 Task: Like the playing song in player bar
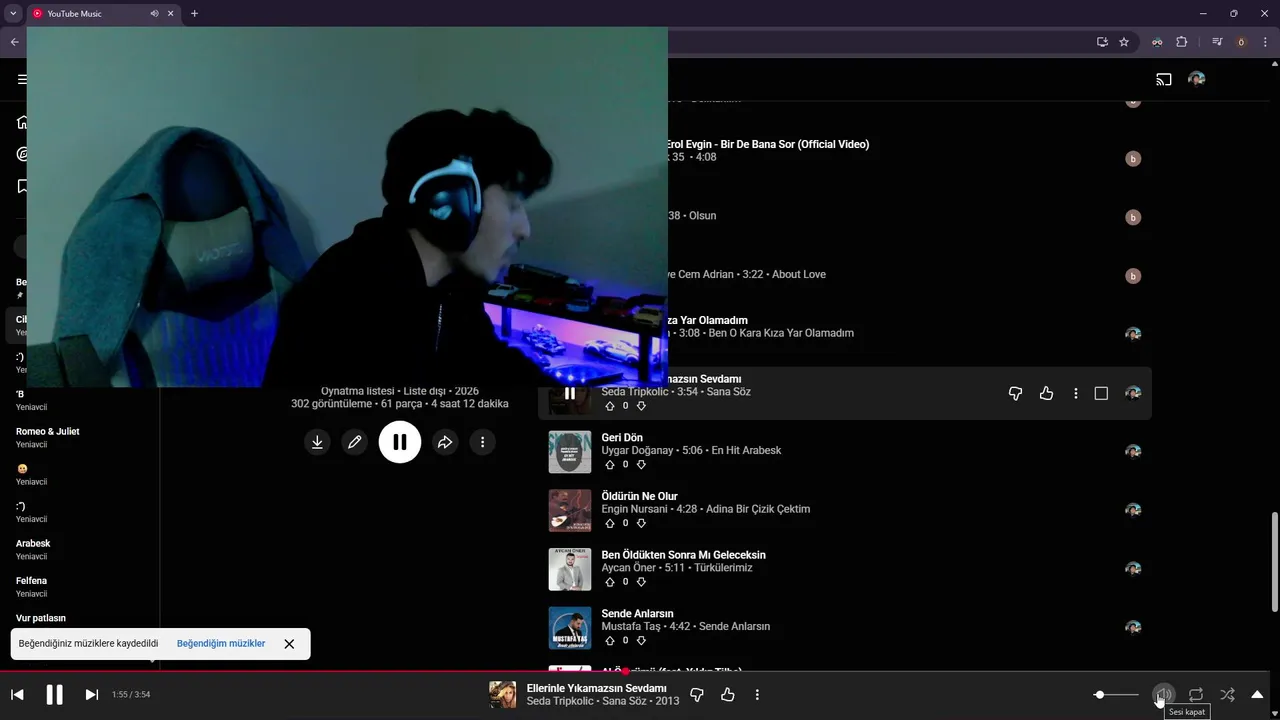pyautogui.click(x=728, y=695)
